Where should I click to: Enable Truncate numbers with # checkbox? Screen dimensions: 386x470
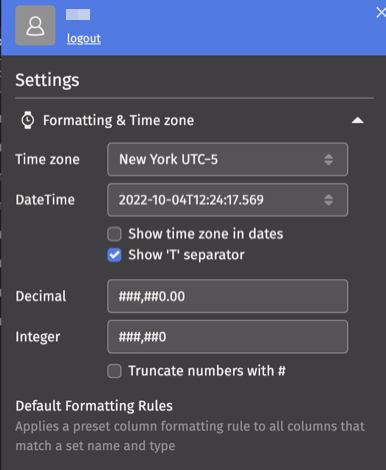tap(114, 371)
